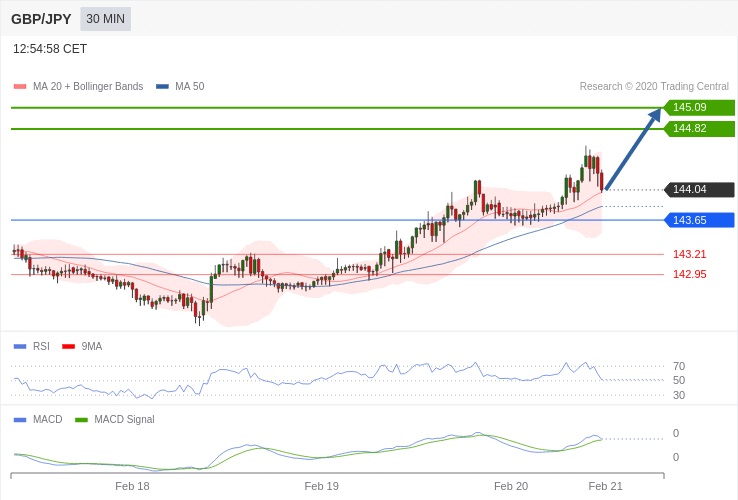Click the MACD legend marker
Image resolution: width=738 pixels, height=500 pixels.
point(20,420)
